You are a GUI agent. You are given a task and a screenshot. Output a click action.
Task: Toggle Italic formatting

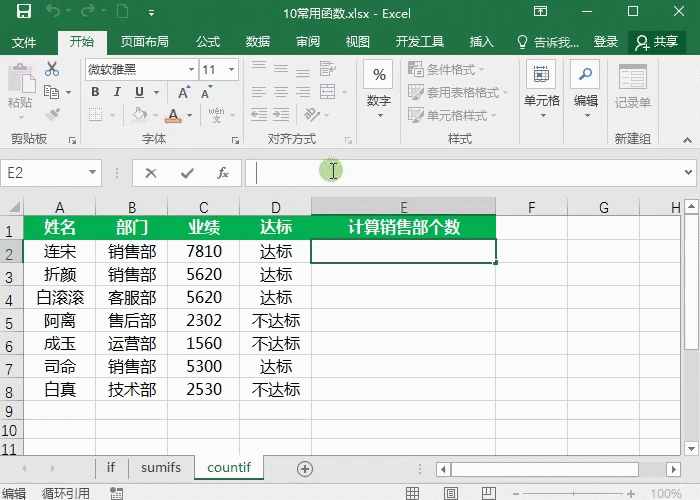coord(117,92)
